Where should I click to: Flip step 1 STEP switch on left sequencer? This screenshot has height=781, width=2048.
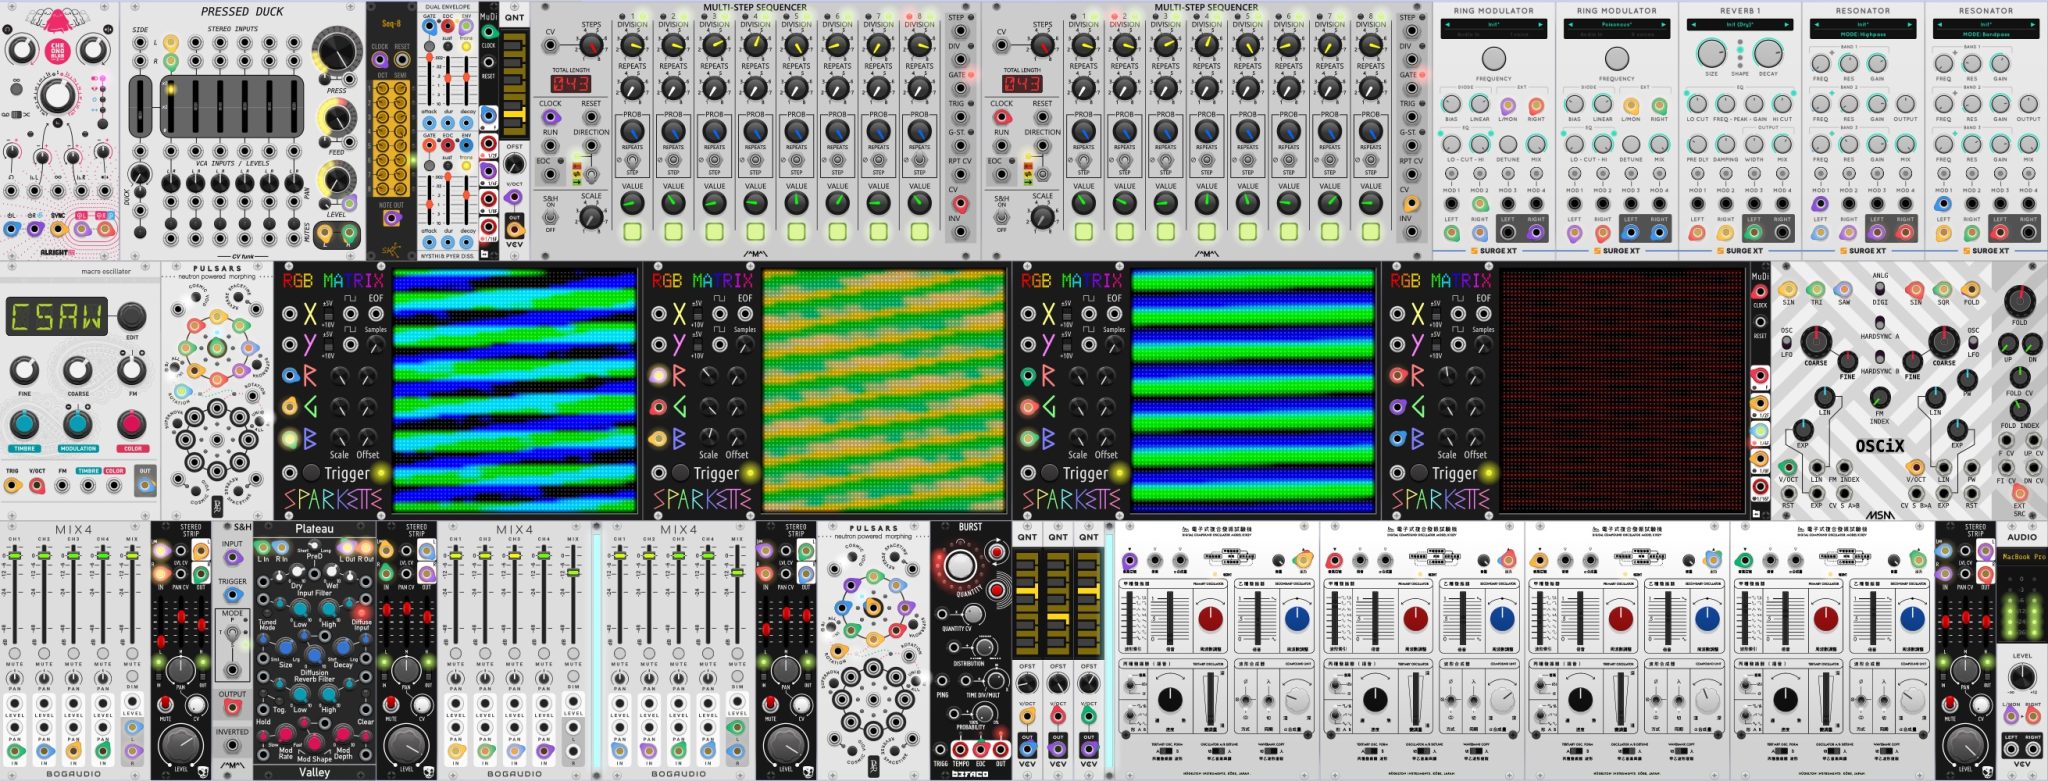point(632,160)
